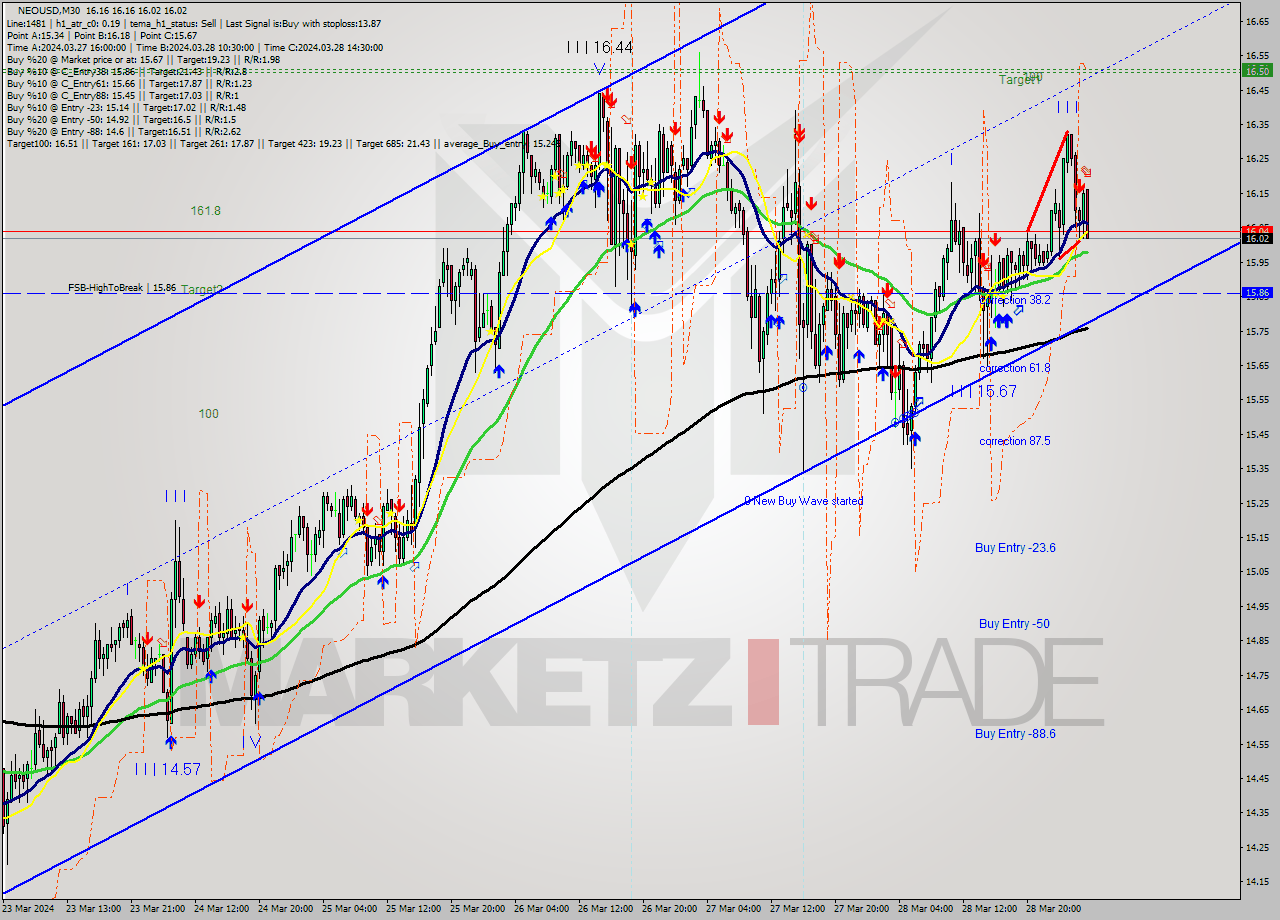Click the '23 Mar 2024' time axis label
Screen dimensions: 1280x920
tap(28, 909)
